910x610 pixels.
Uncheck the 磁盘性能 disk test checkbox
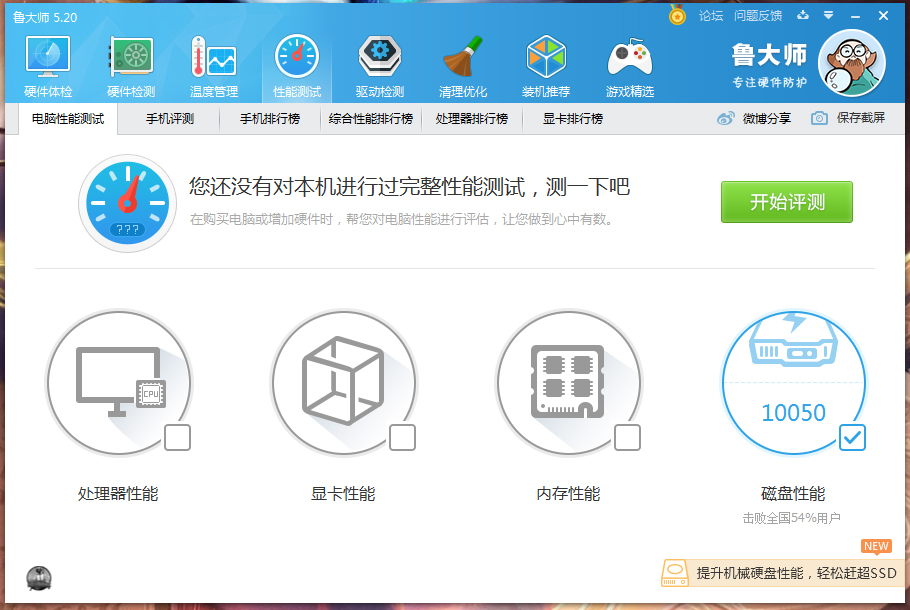click(851, 437)
